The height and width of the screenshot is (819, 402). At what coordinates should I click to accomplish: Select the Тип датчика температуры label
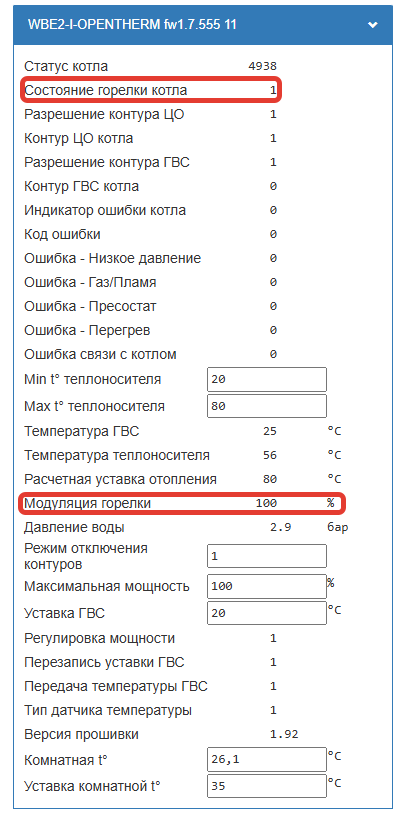[108, 710]
